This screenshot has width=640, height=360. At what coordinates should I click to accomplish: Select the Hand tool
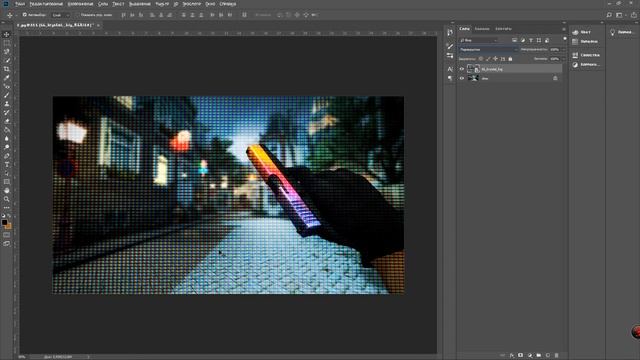(x=7, y=191)
